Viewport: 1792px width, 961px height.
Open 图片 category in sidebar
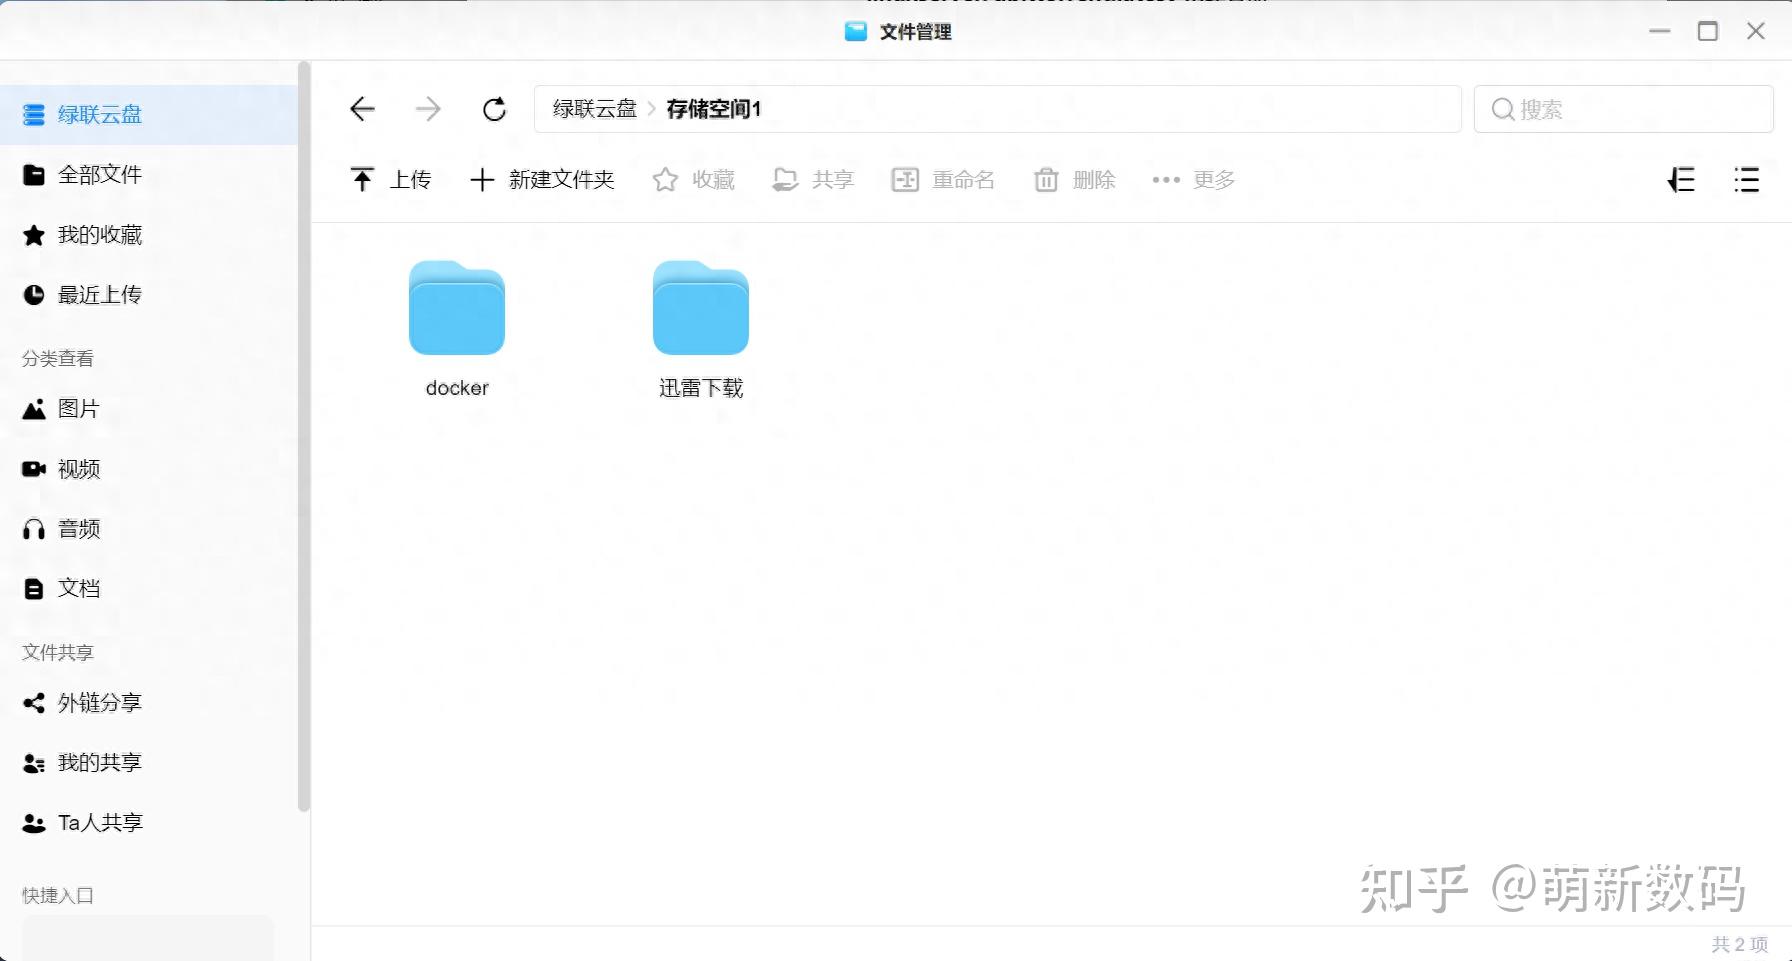(77, 408)
